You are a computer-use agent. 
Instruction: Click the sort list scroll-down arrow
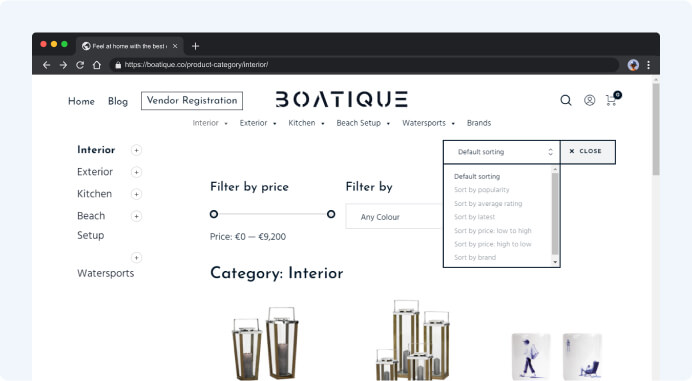pos(555,262)
